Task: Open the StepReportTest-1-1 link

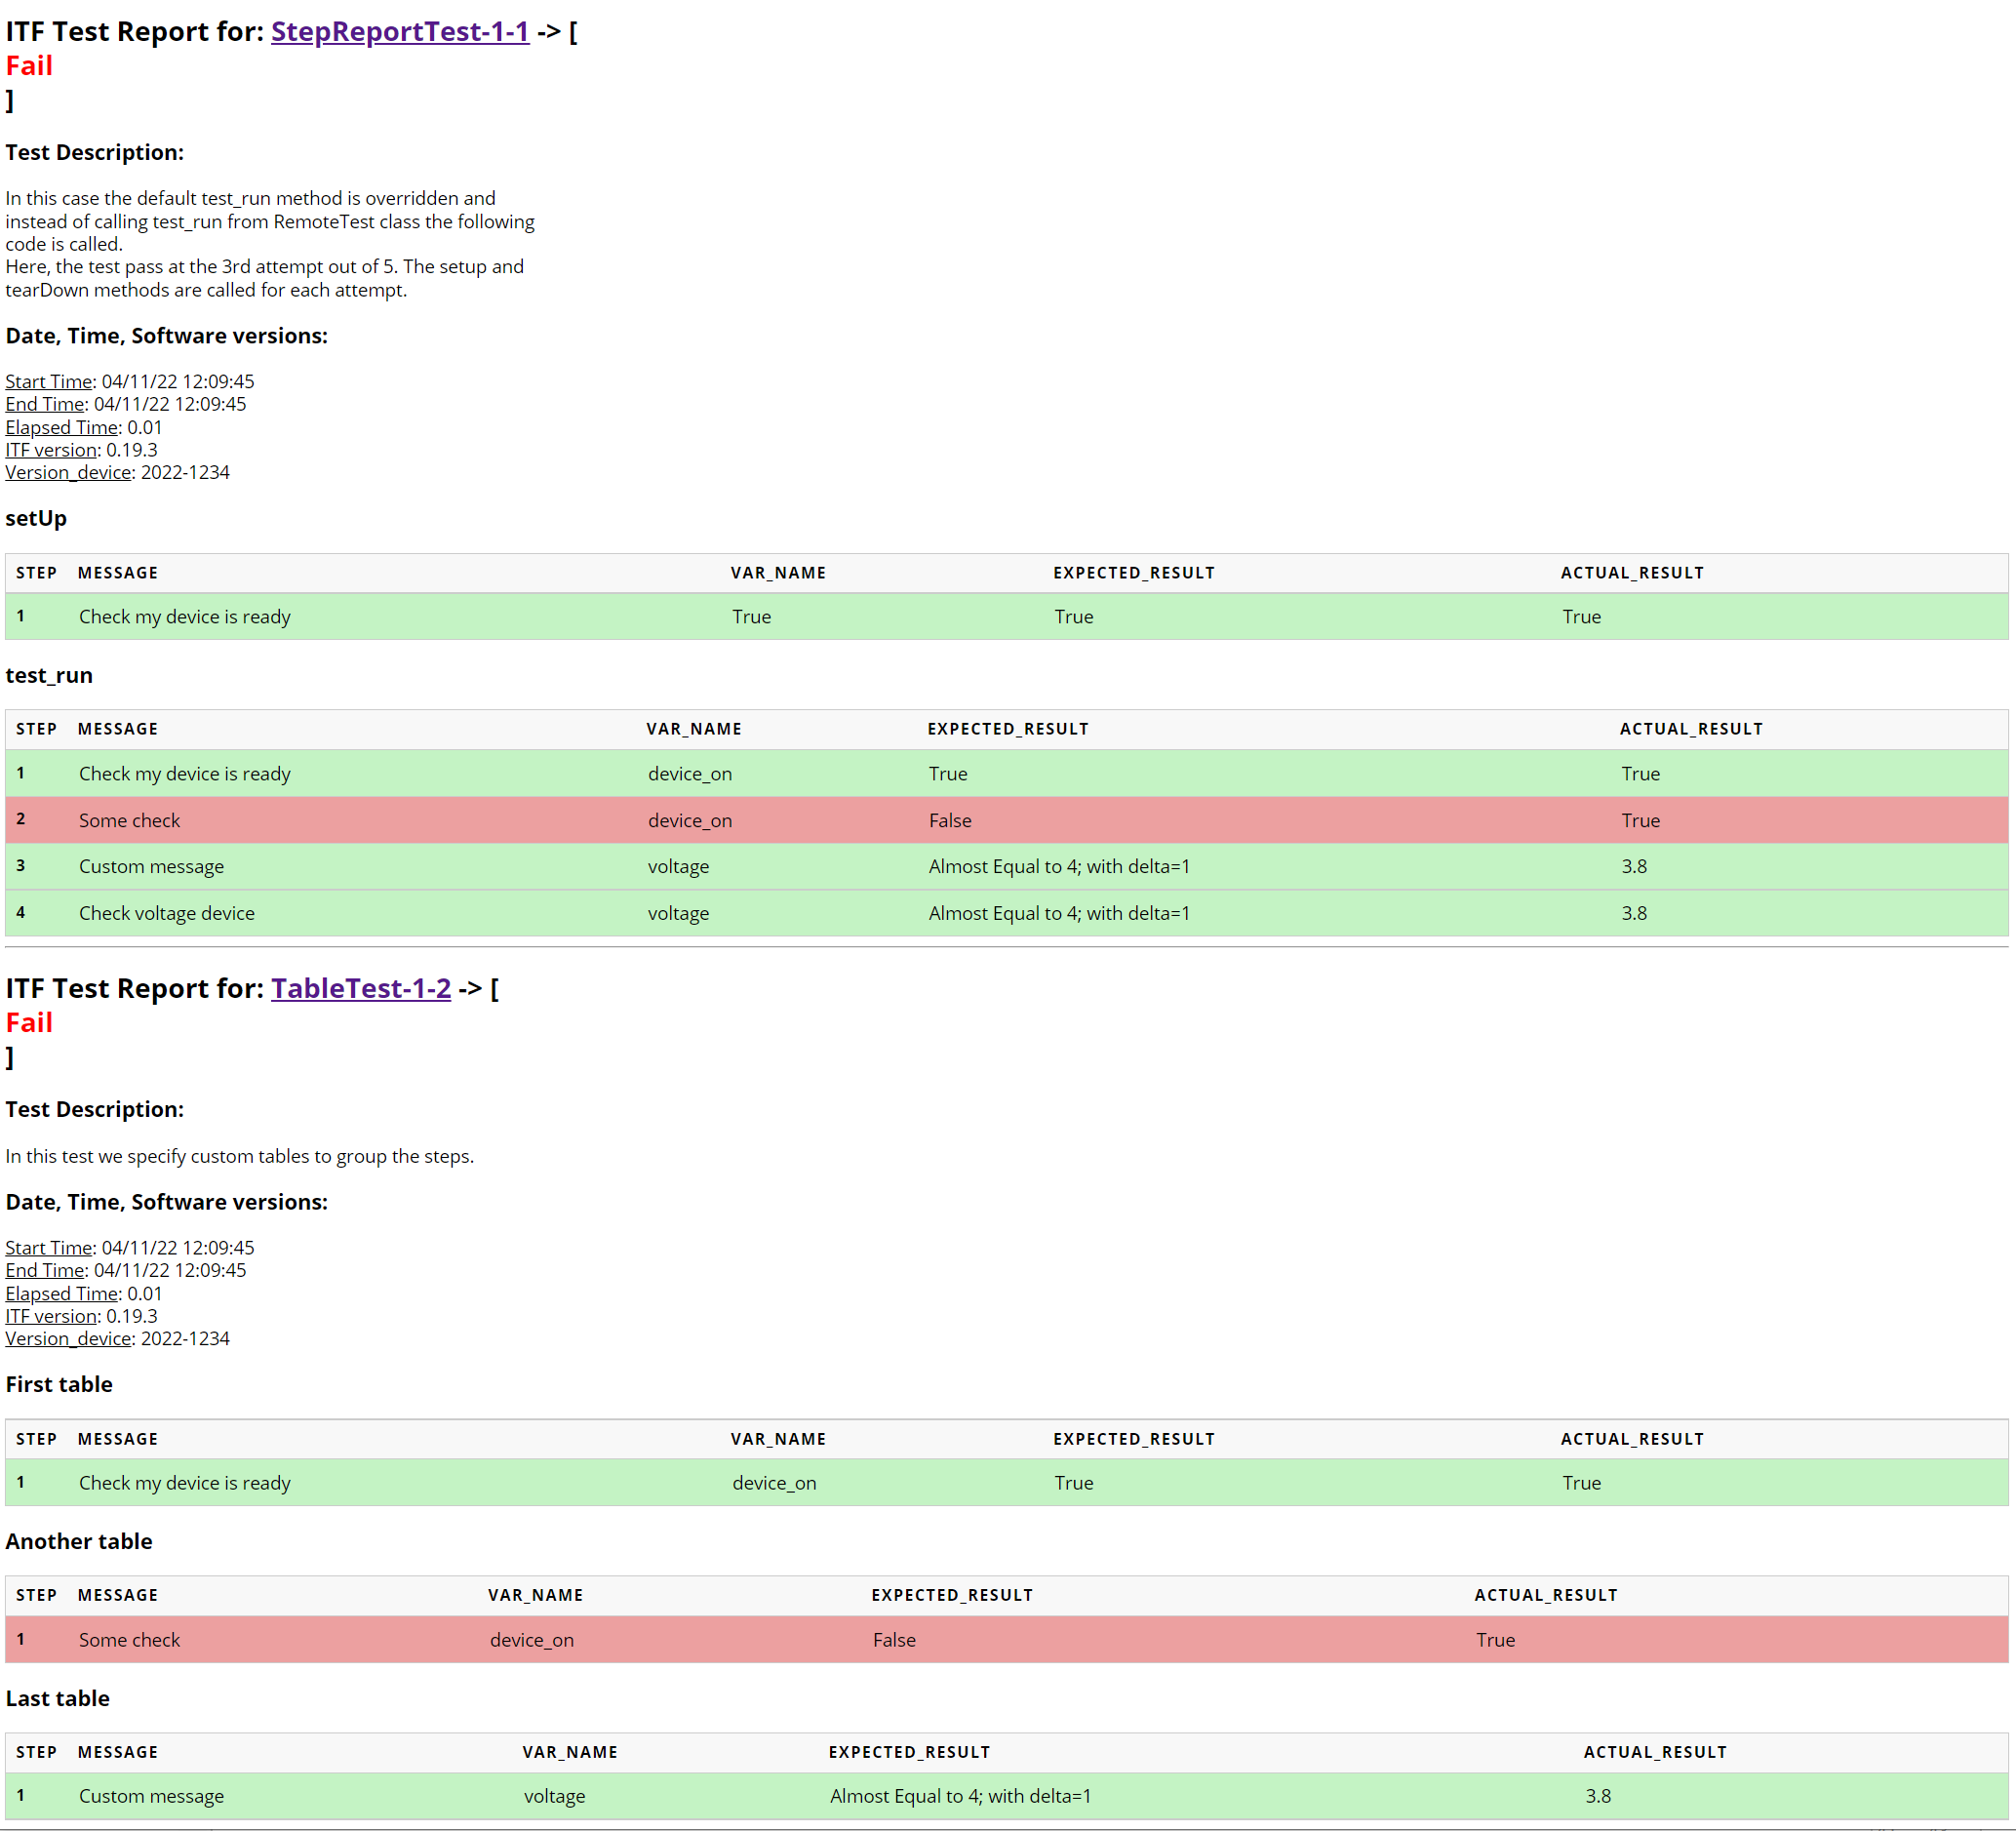Action: (x=400, y=31)
